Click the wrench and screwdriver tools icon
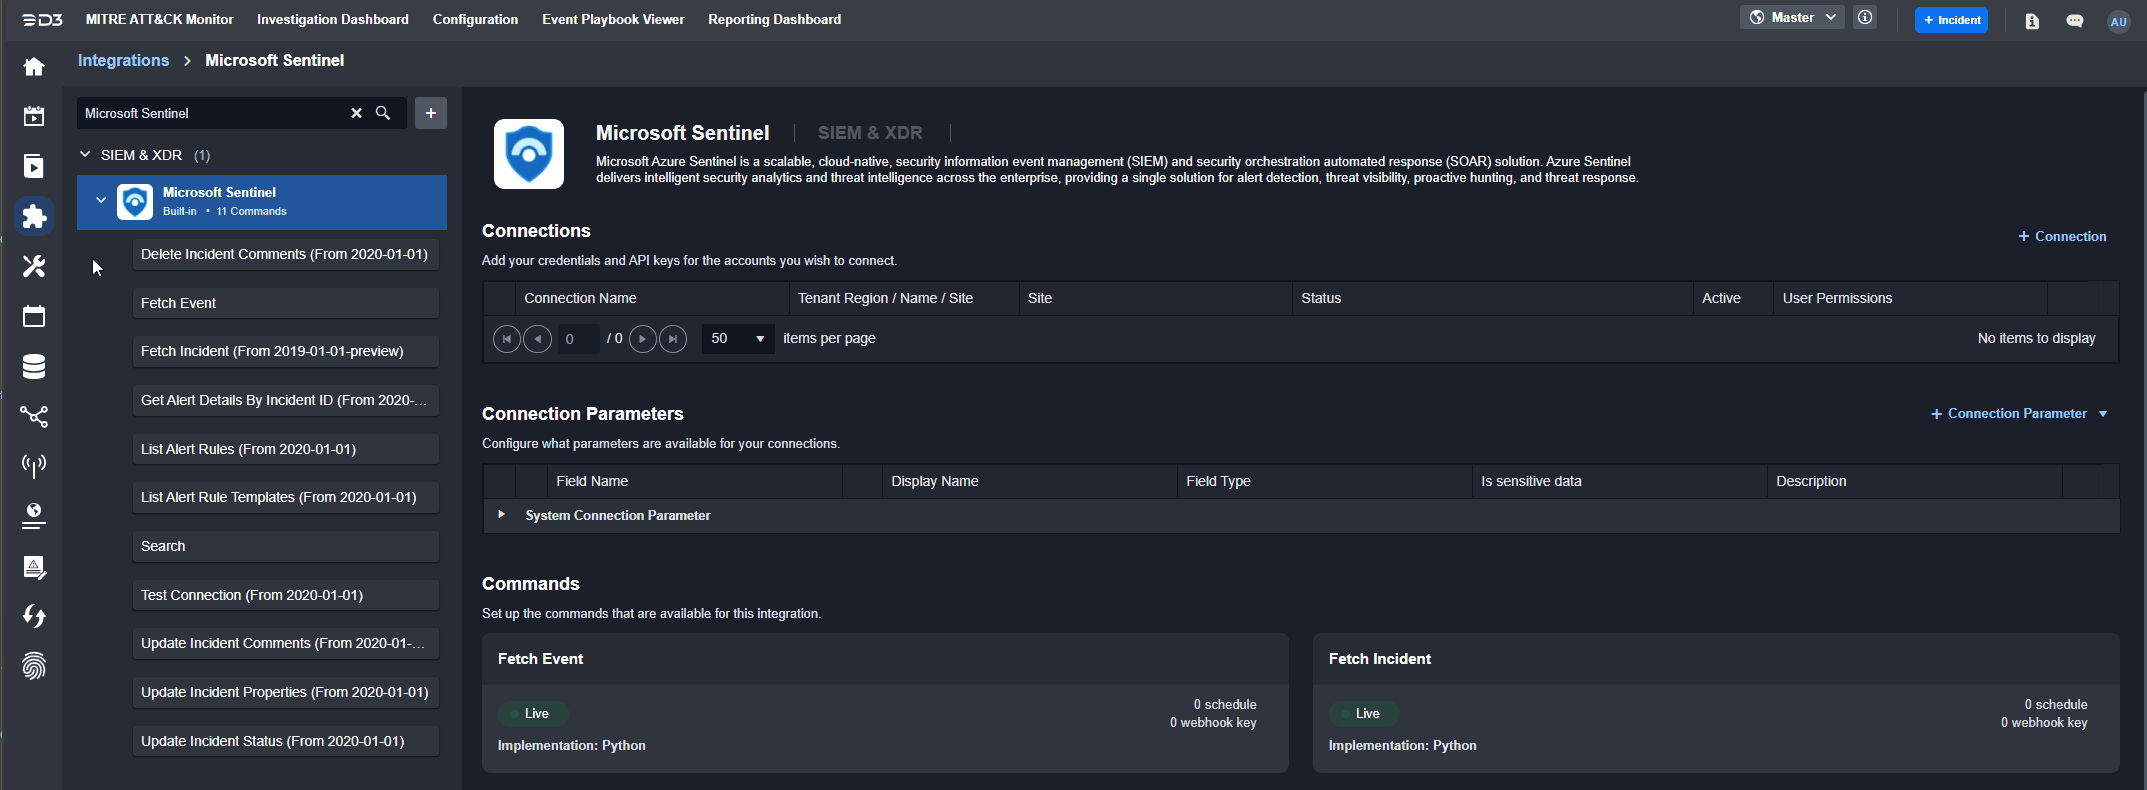Image resolution: width=2147 pixels, height=790 pixels. (x=34, y=266)
